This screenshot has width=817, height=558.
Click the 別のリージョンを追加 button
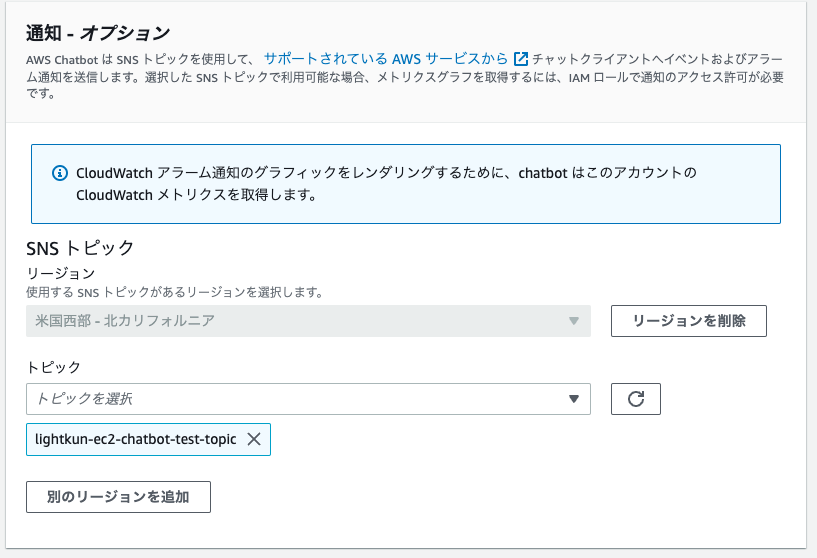pyautogui.click(x=118, y=497)
